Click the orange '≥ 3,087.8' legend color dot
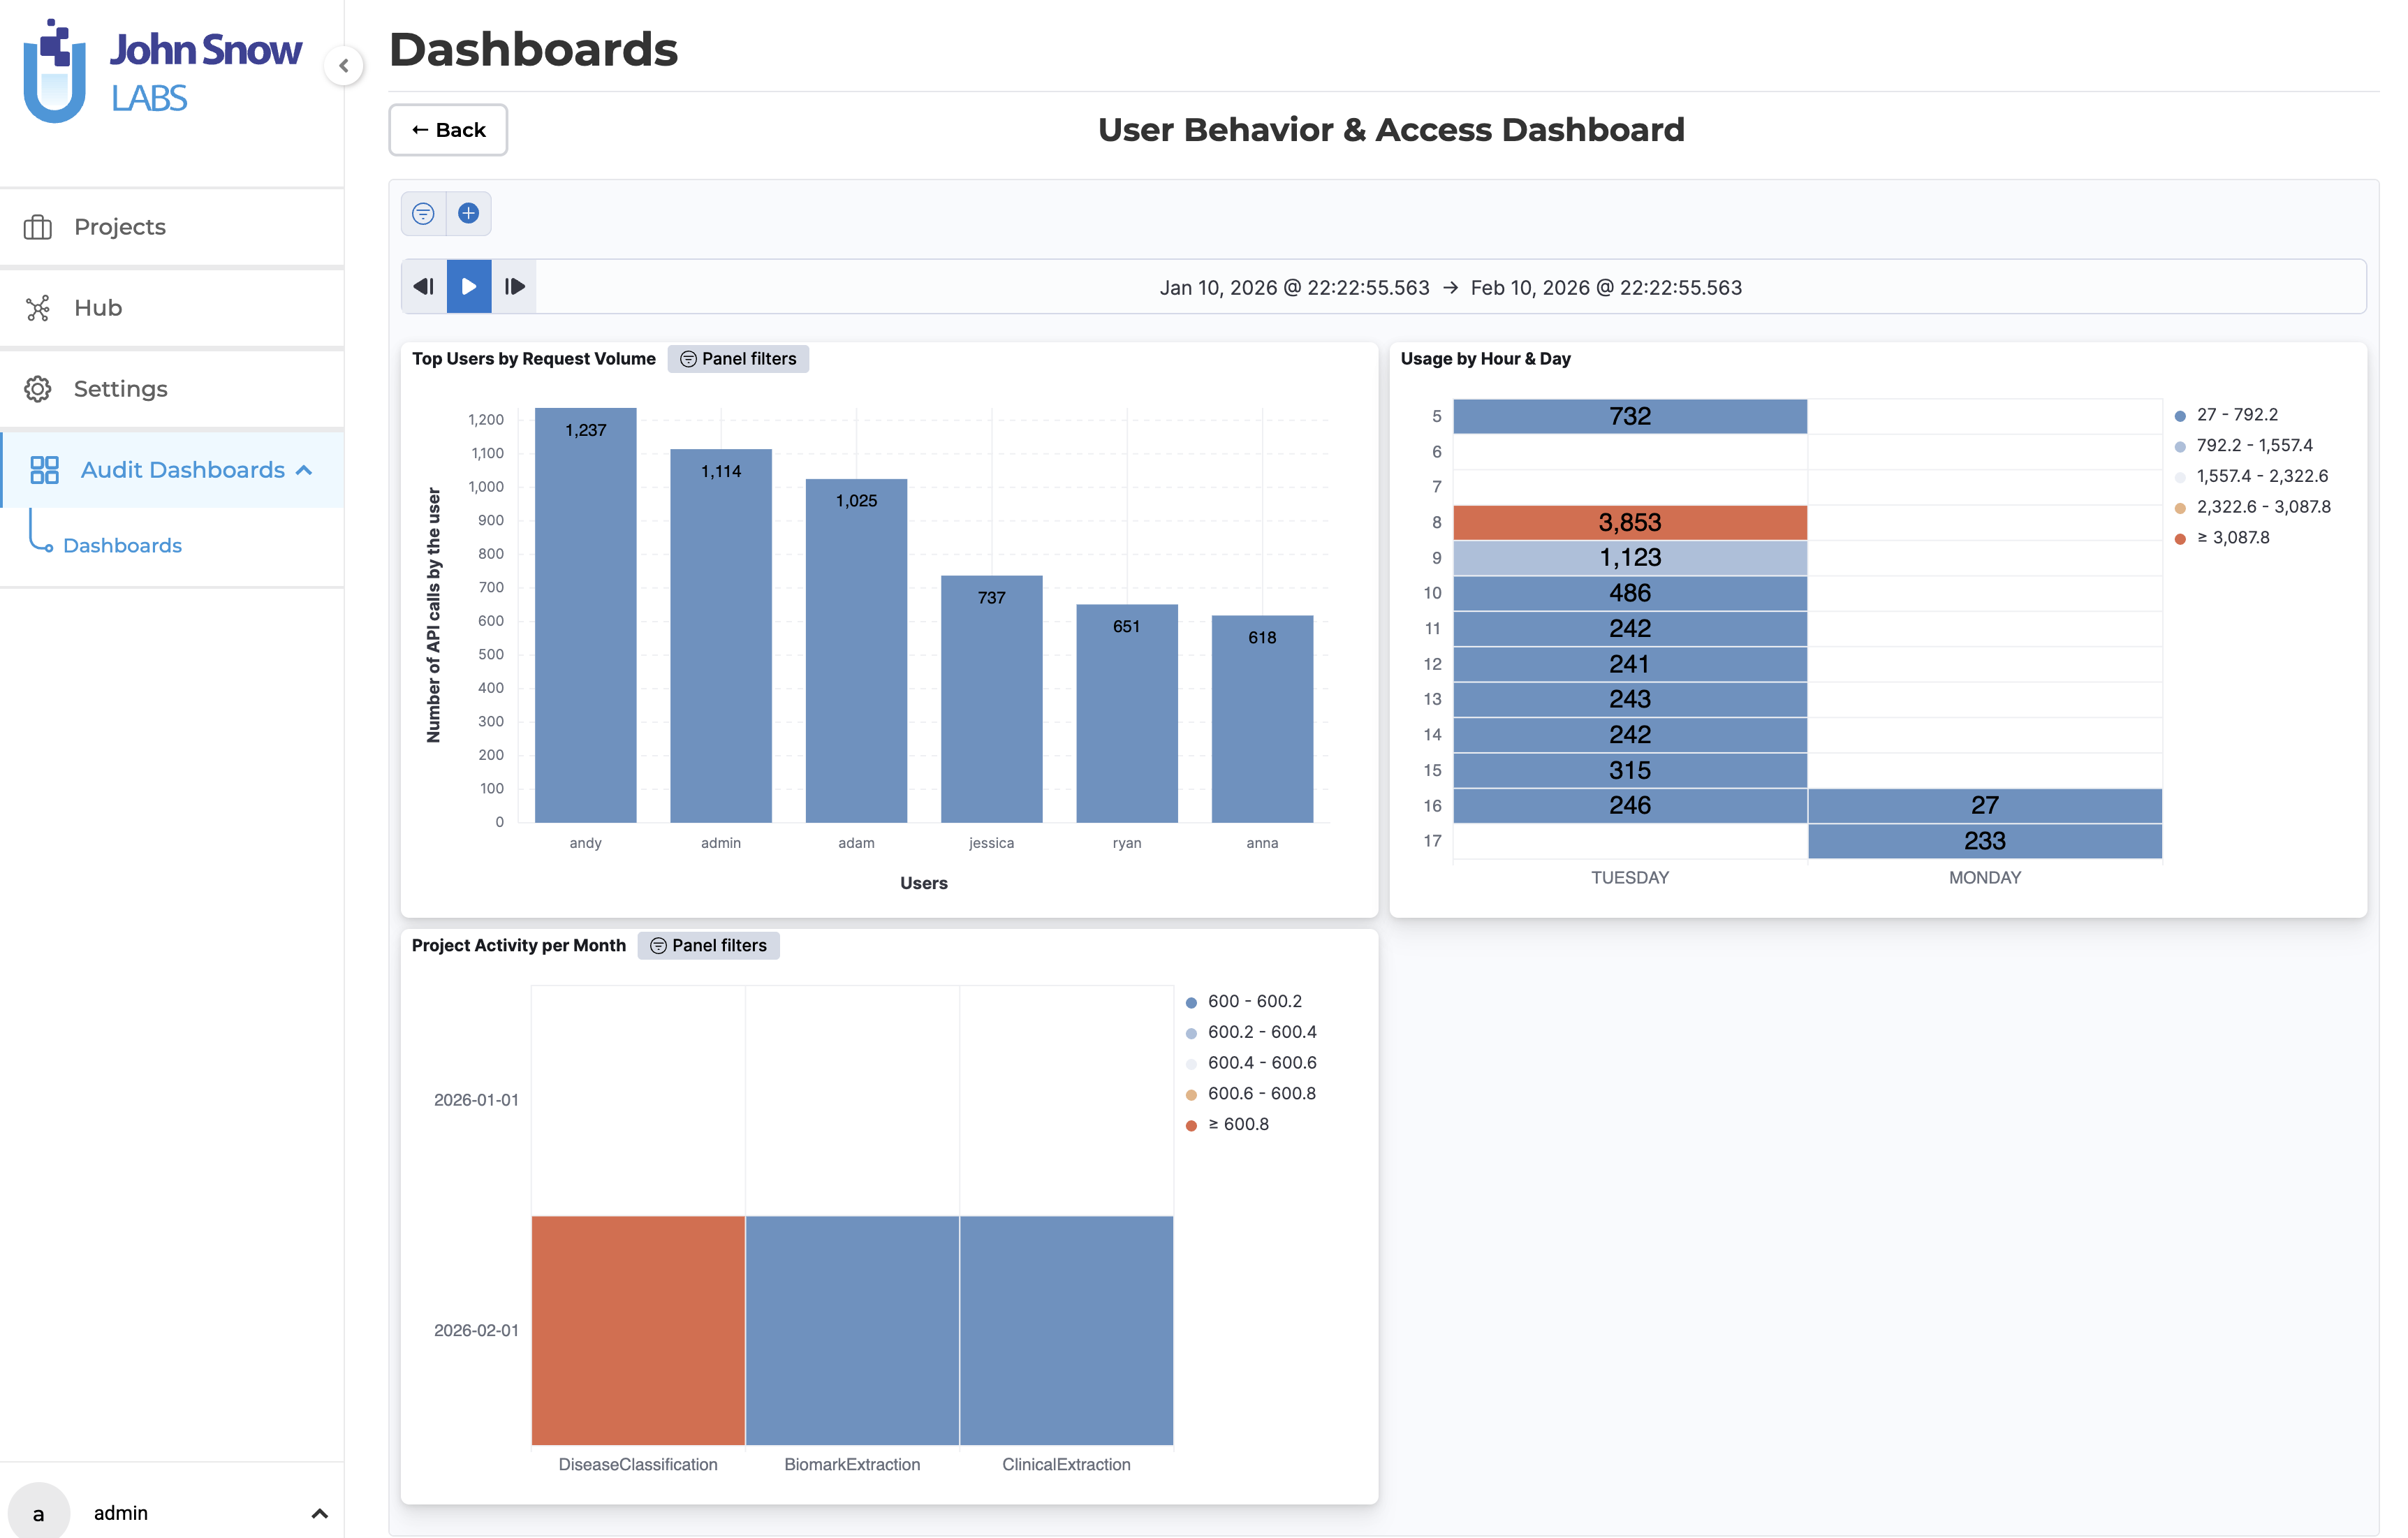The height and width of the screenshot is (1538, 2408). click(2180, 537)
